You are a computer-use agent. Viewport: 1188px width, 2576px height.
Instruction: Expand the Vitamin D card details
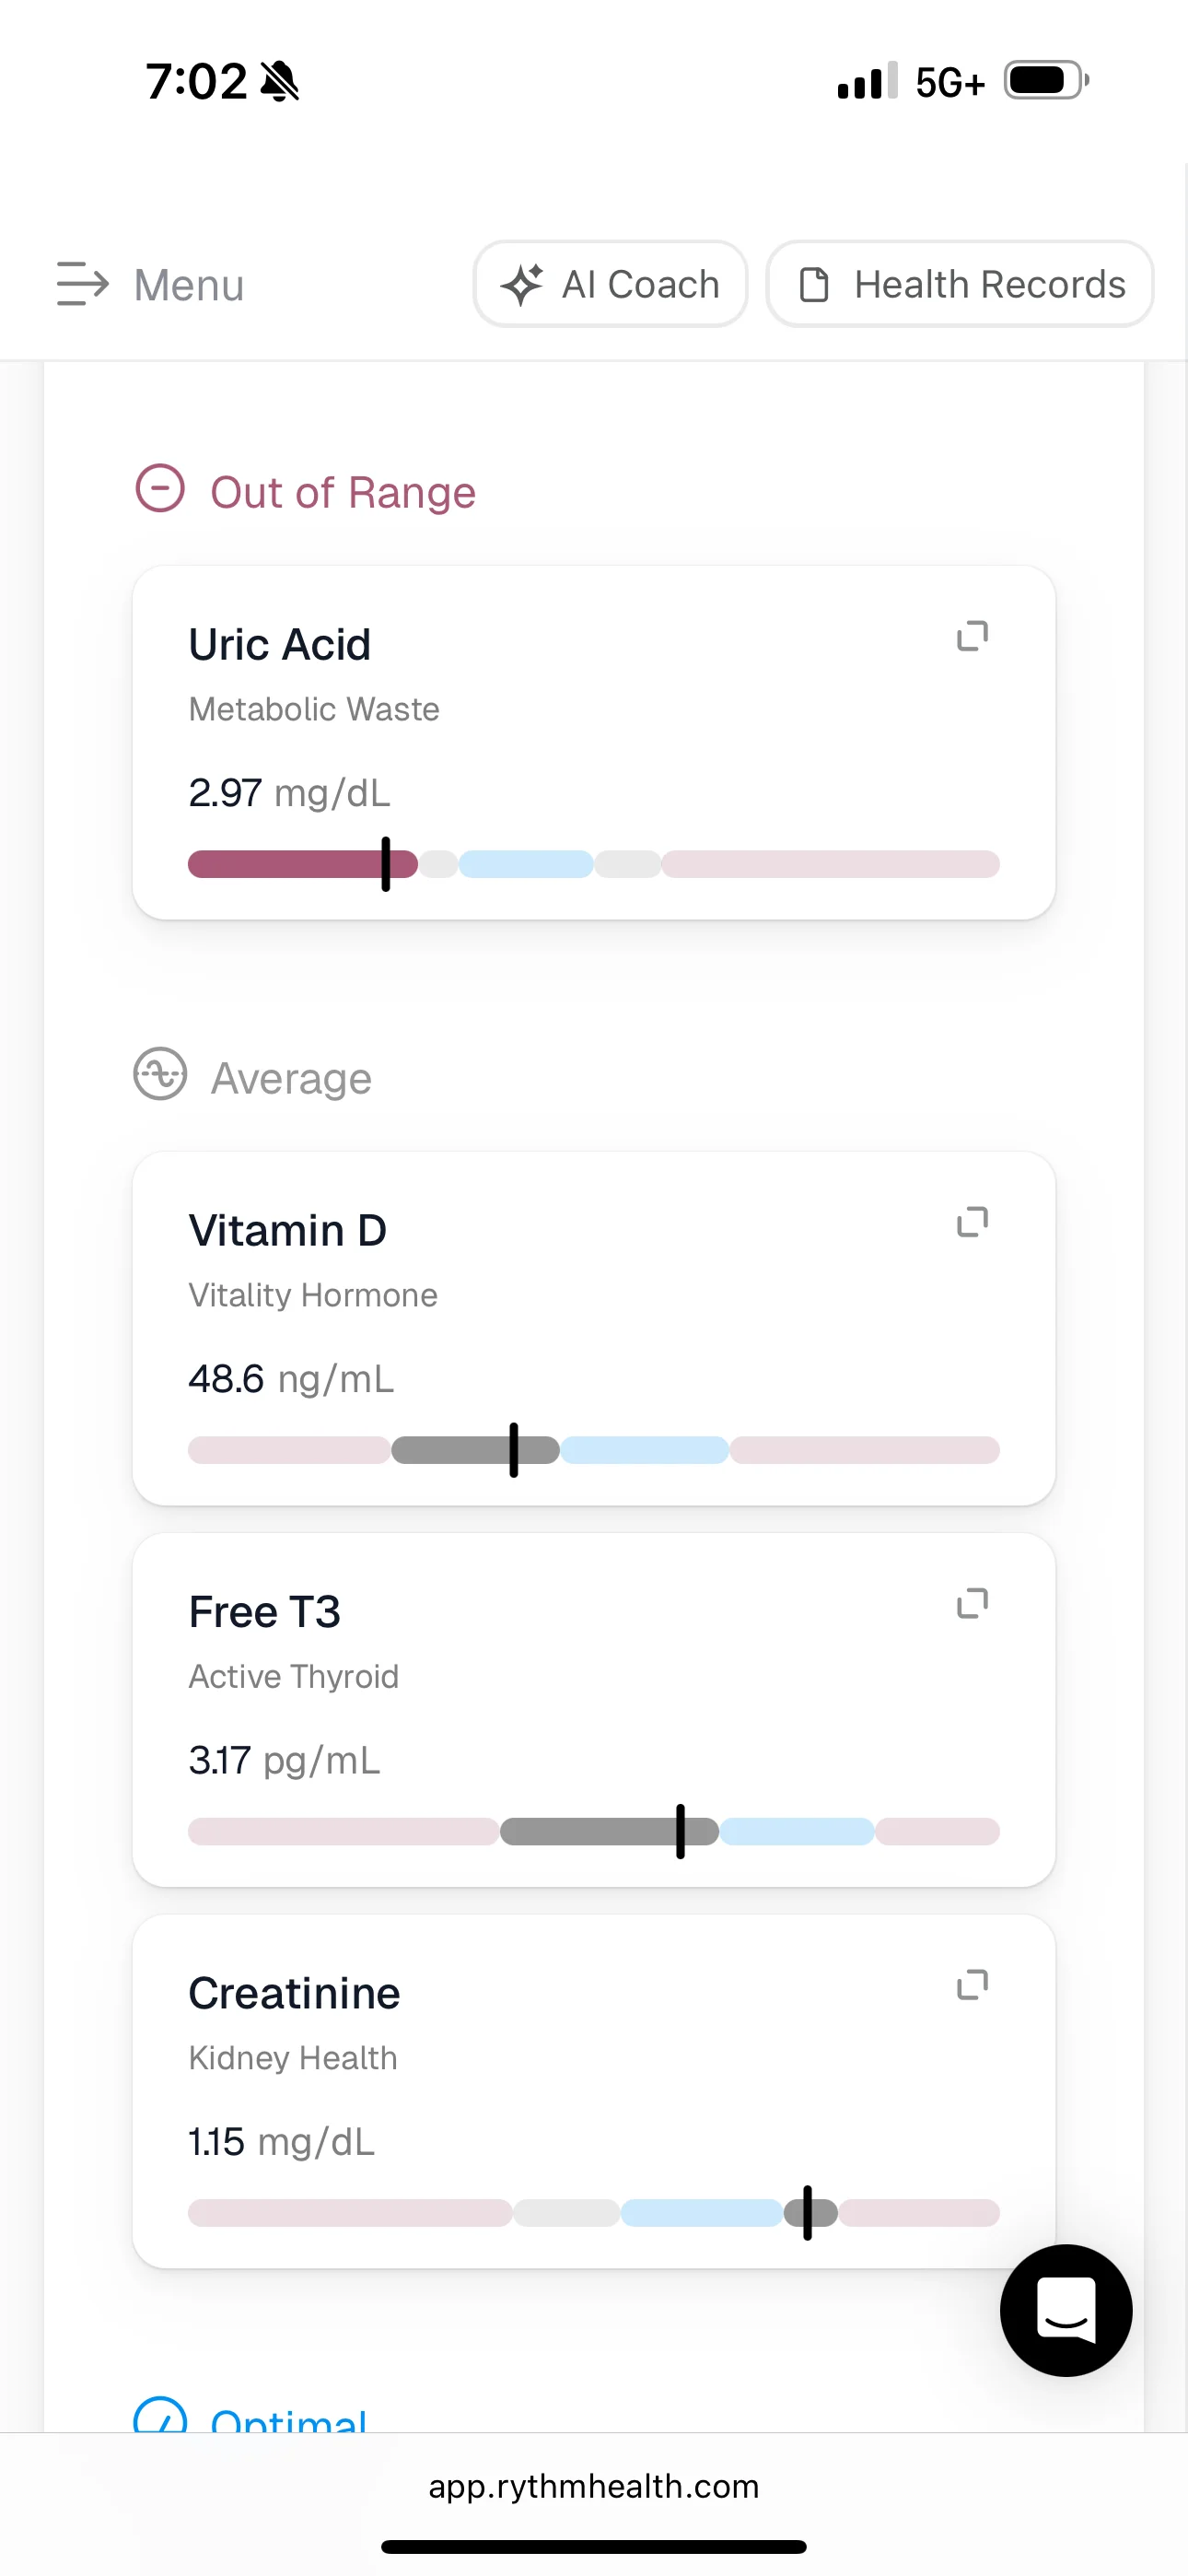(x=972, y=1222)
